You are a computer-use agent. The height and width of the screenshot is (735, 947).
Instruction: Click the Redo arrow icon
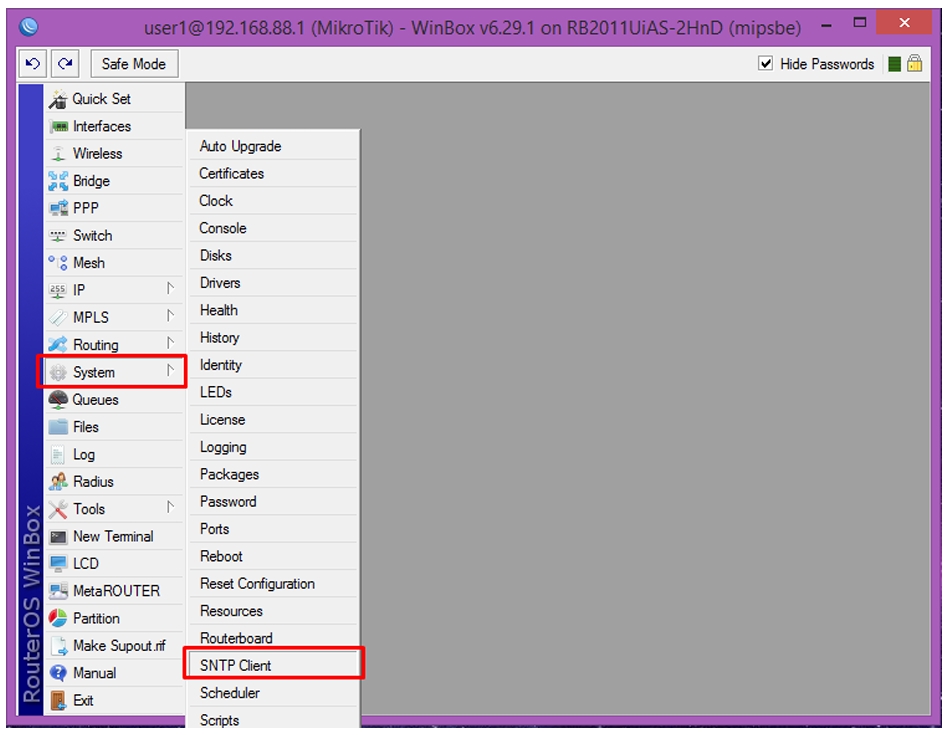[x=65, y=63]
